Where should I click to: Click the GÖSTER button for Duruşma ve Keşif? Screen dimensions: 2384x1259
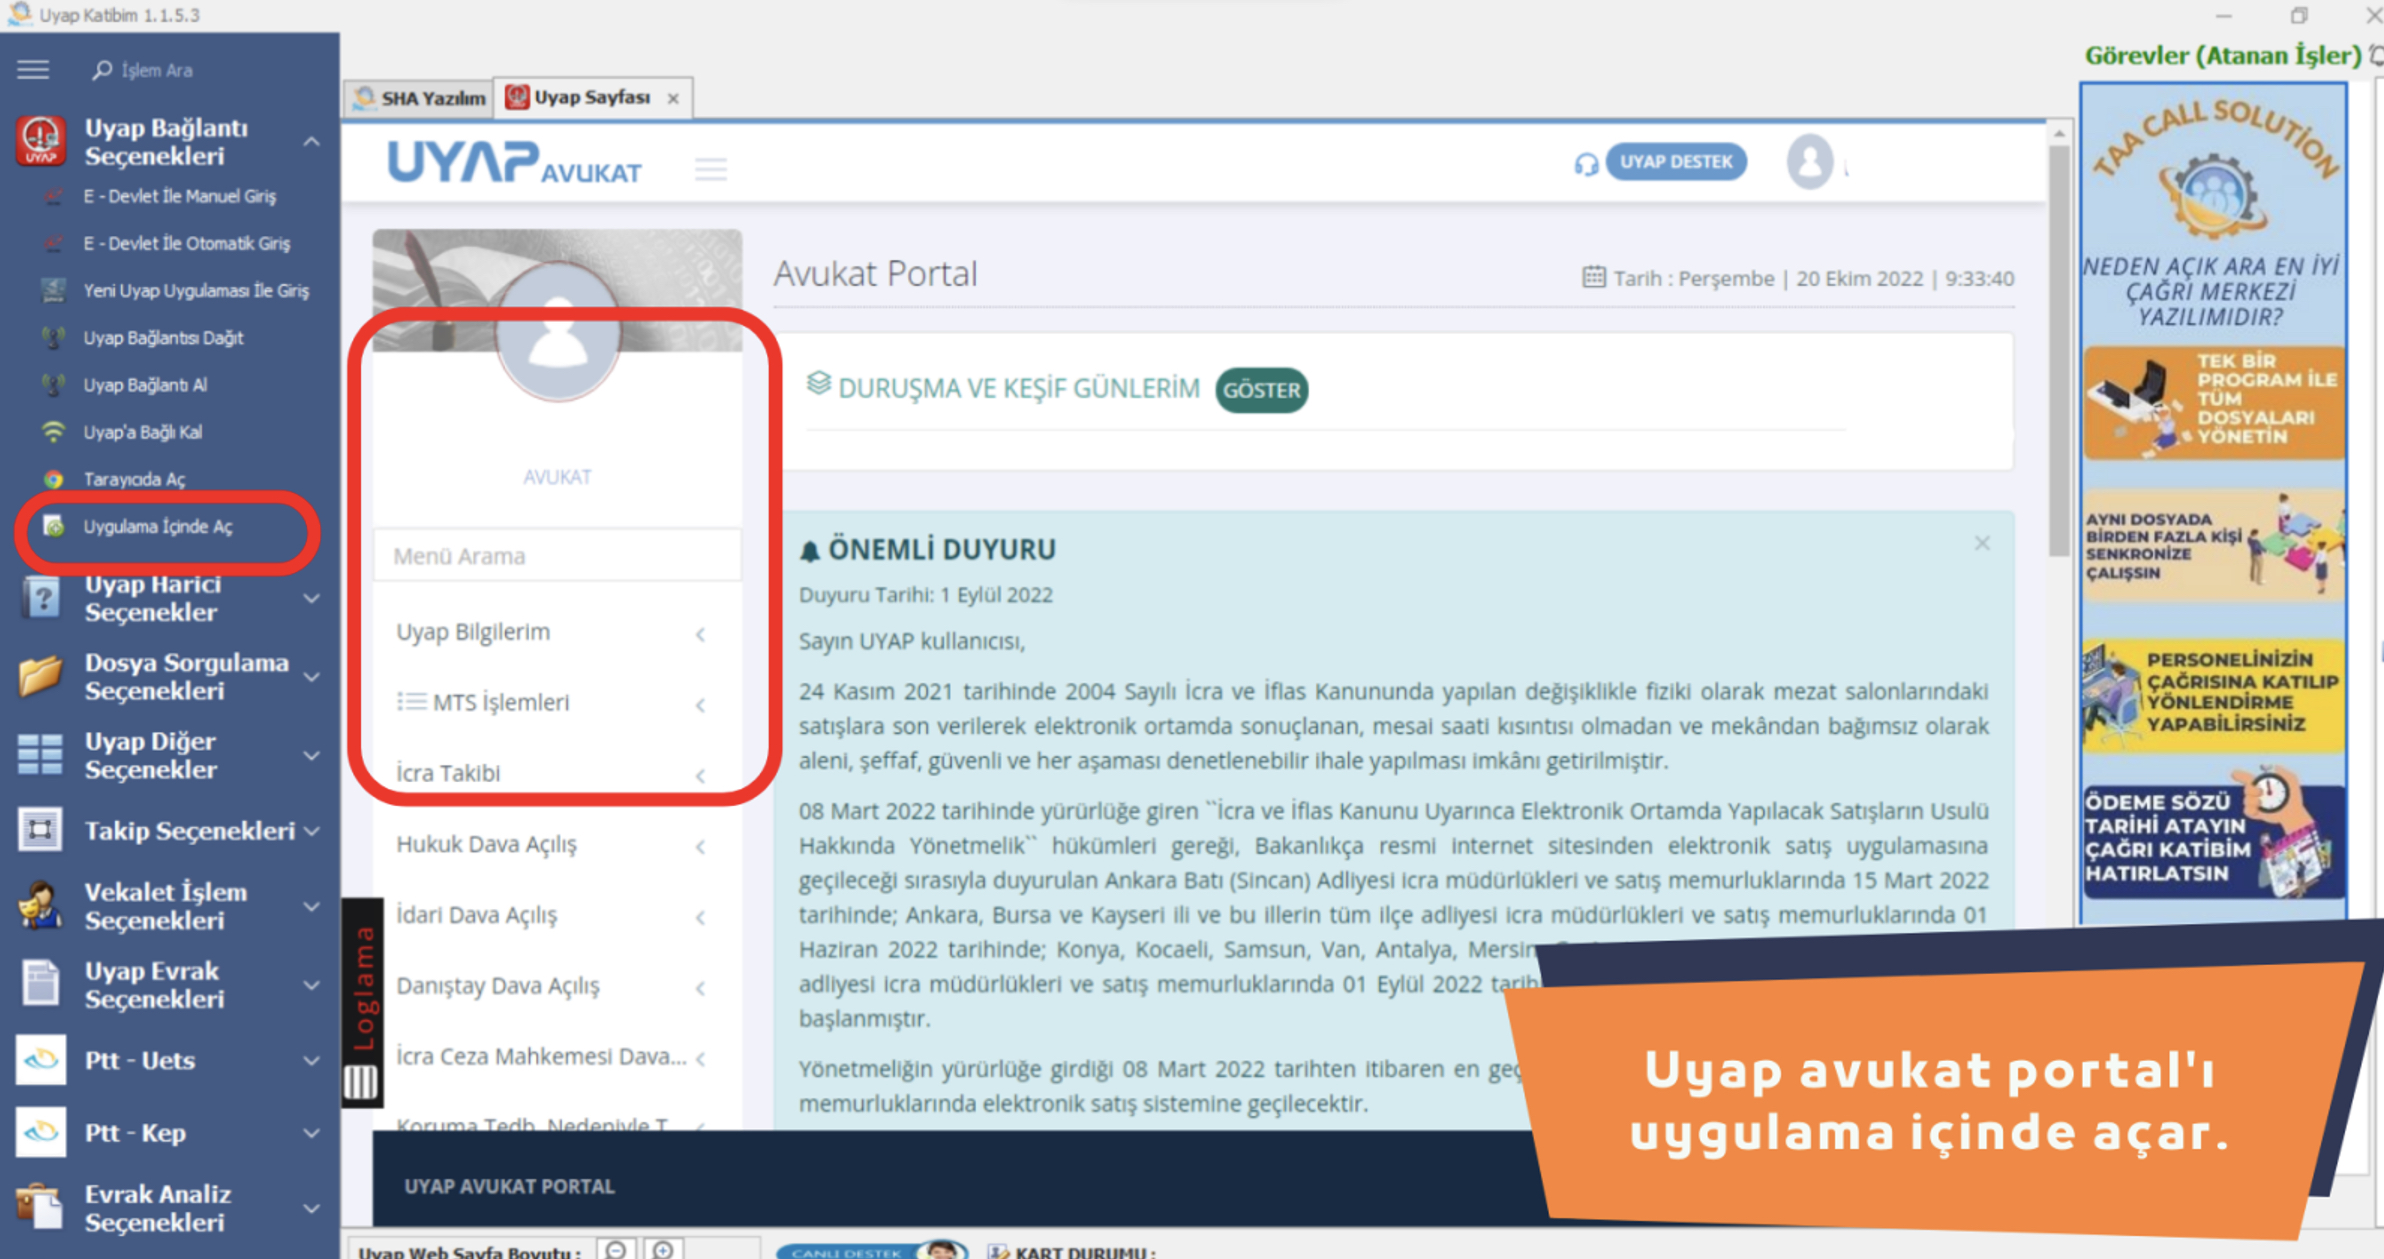pyautogui.click(x=1261, y=390)
